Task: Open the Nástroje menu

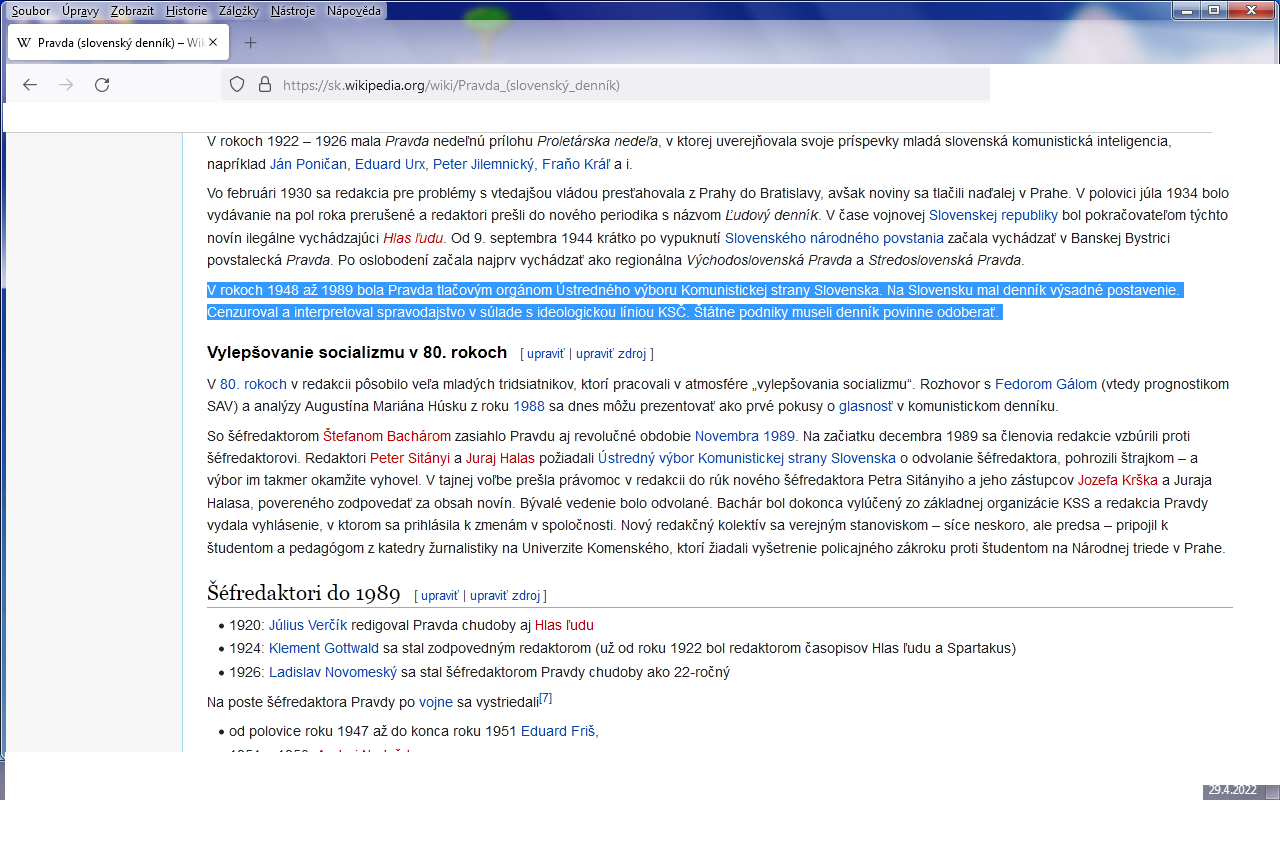Action: 293,10
